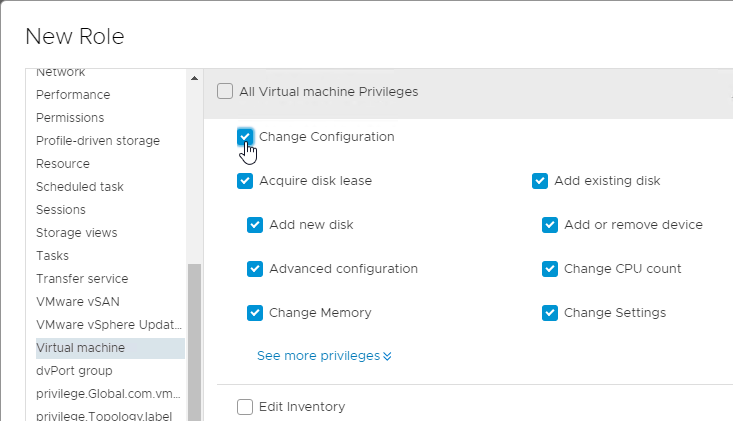
Task: Select the Performance privilege category
Action: coord(73,95)
